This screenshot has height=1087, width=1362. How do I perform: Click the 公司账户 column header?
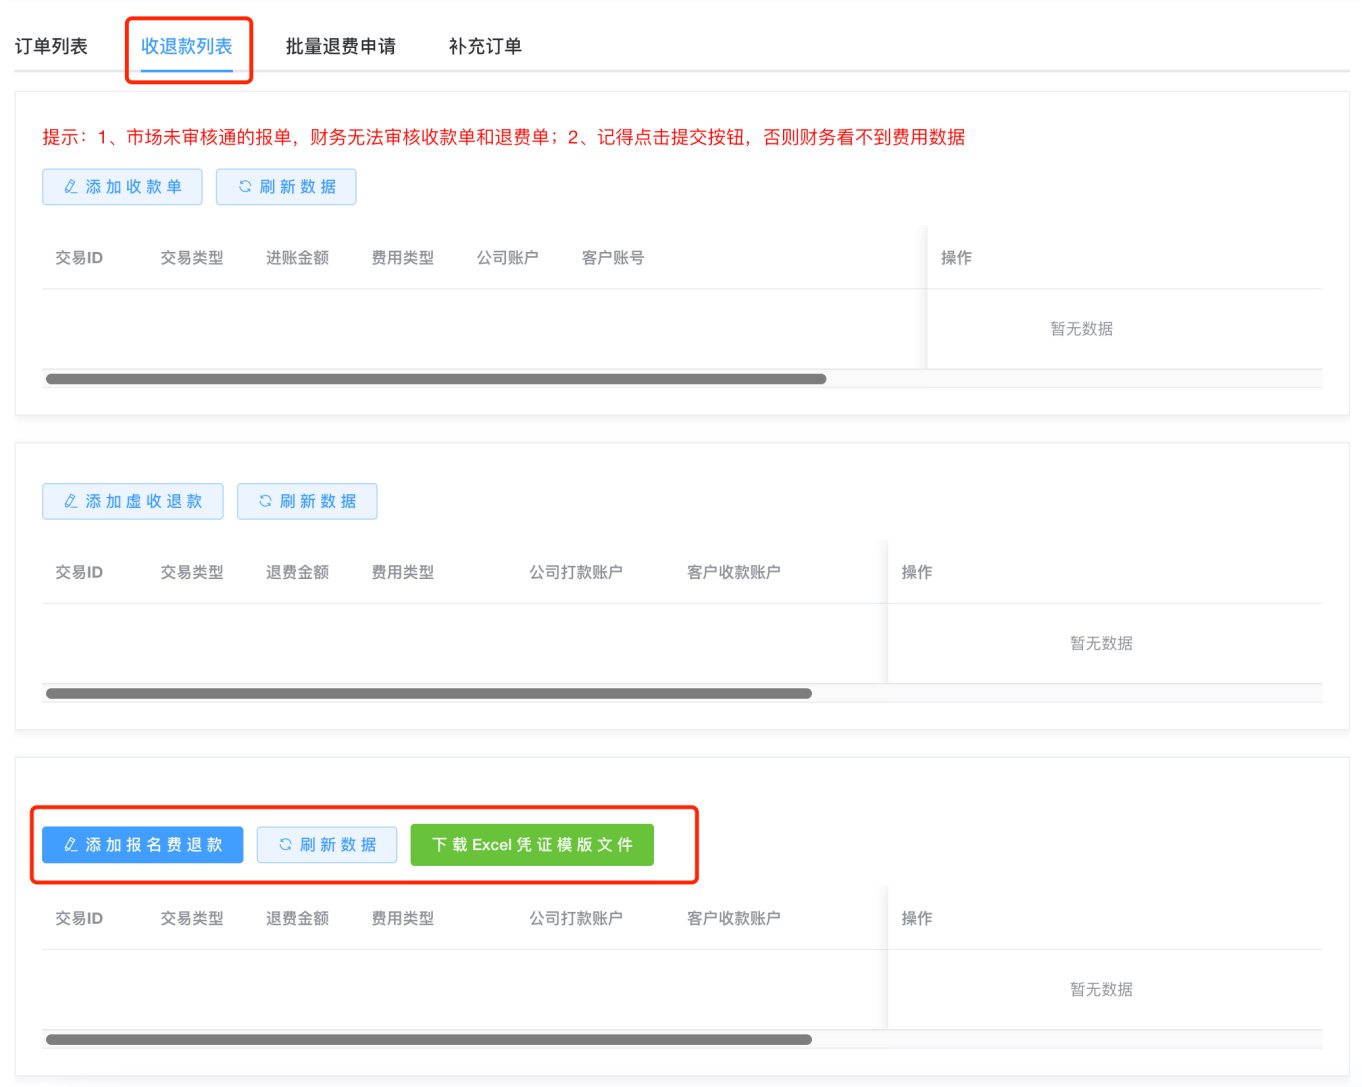507,258
